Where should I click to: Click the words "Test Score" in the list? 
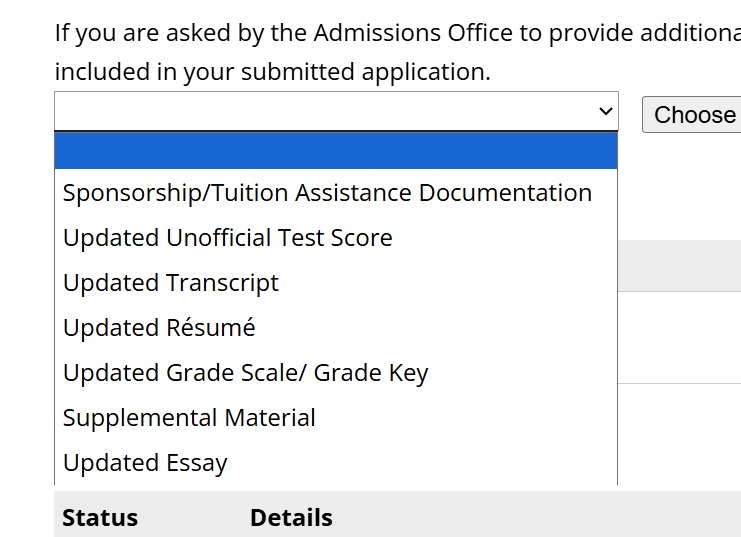pyautogui.click(x=343, y=238)
